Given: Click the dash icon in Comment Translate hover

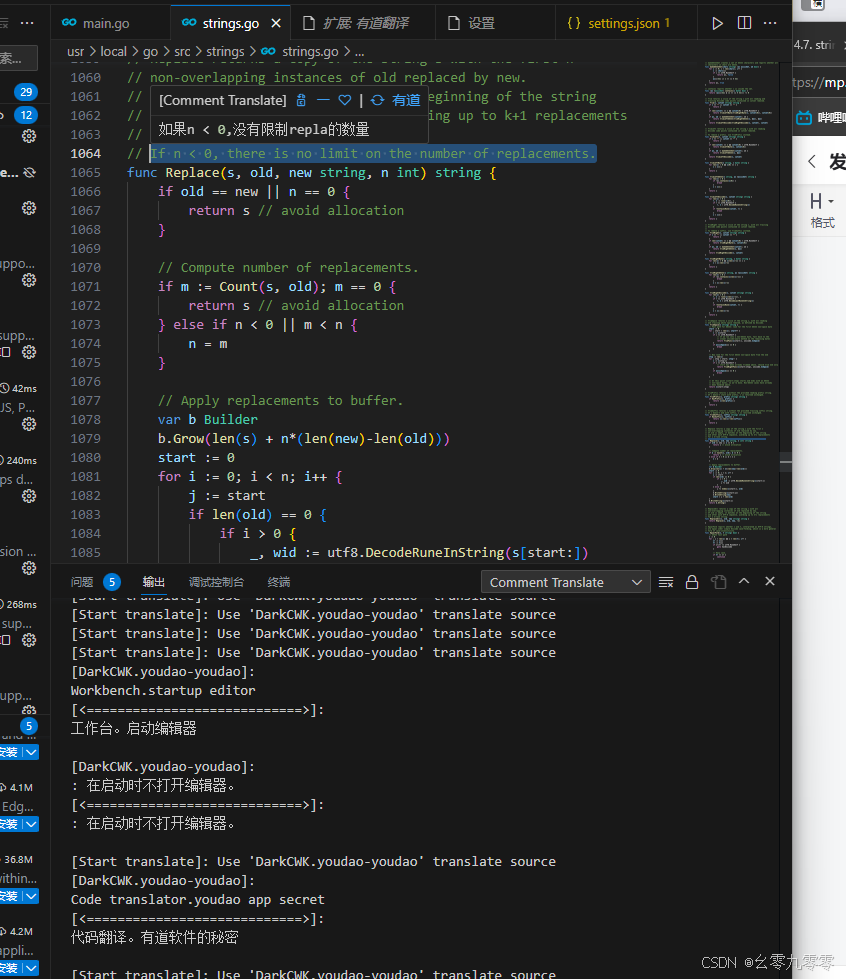Looking at the screenshot, I should click(323, 101).
